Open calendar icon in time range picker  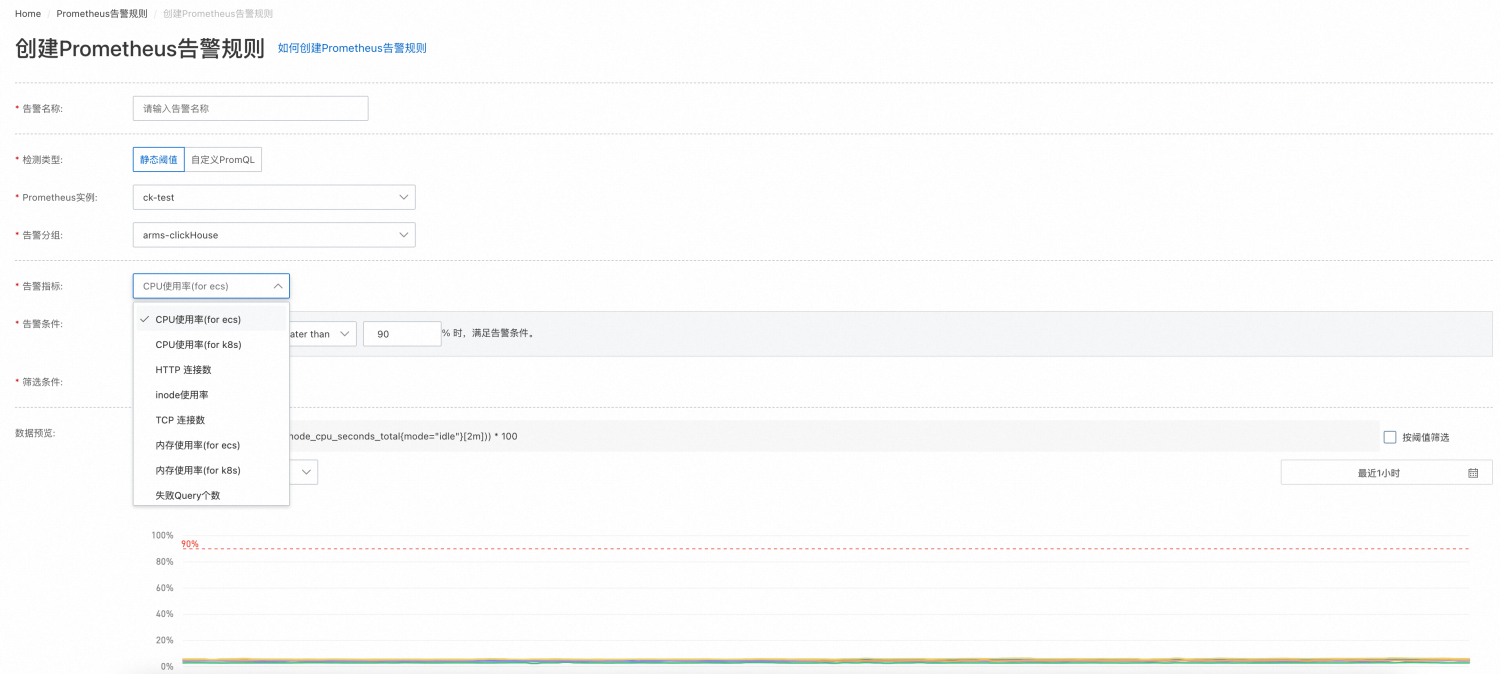pyautogui.click(x=1473, y=473)
